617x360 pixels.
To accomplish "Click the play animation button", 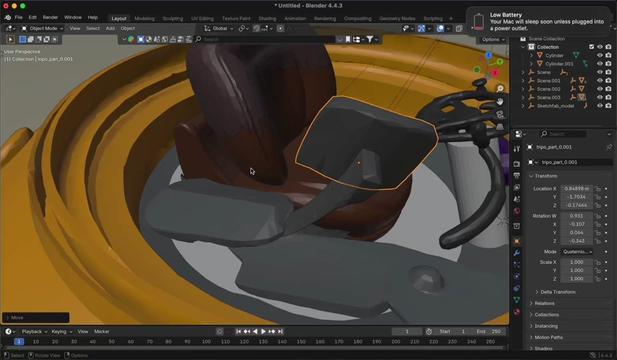I will [x=264, y=332].
